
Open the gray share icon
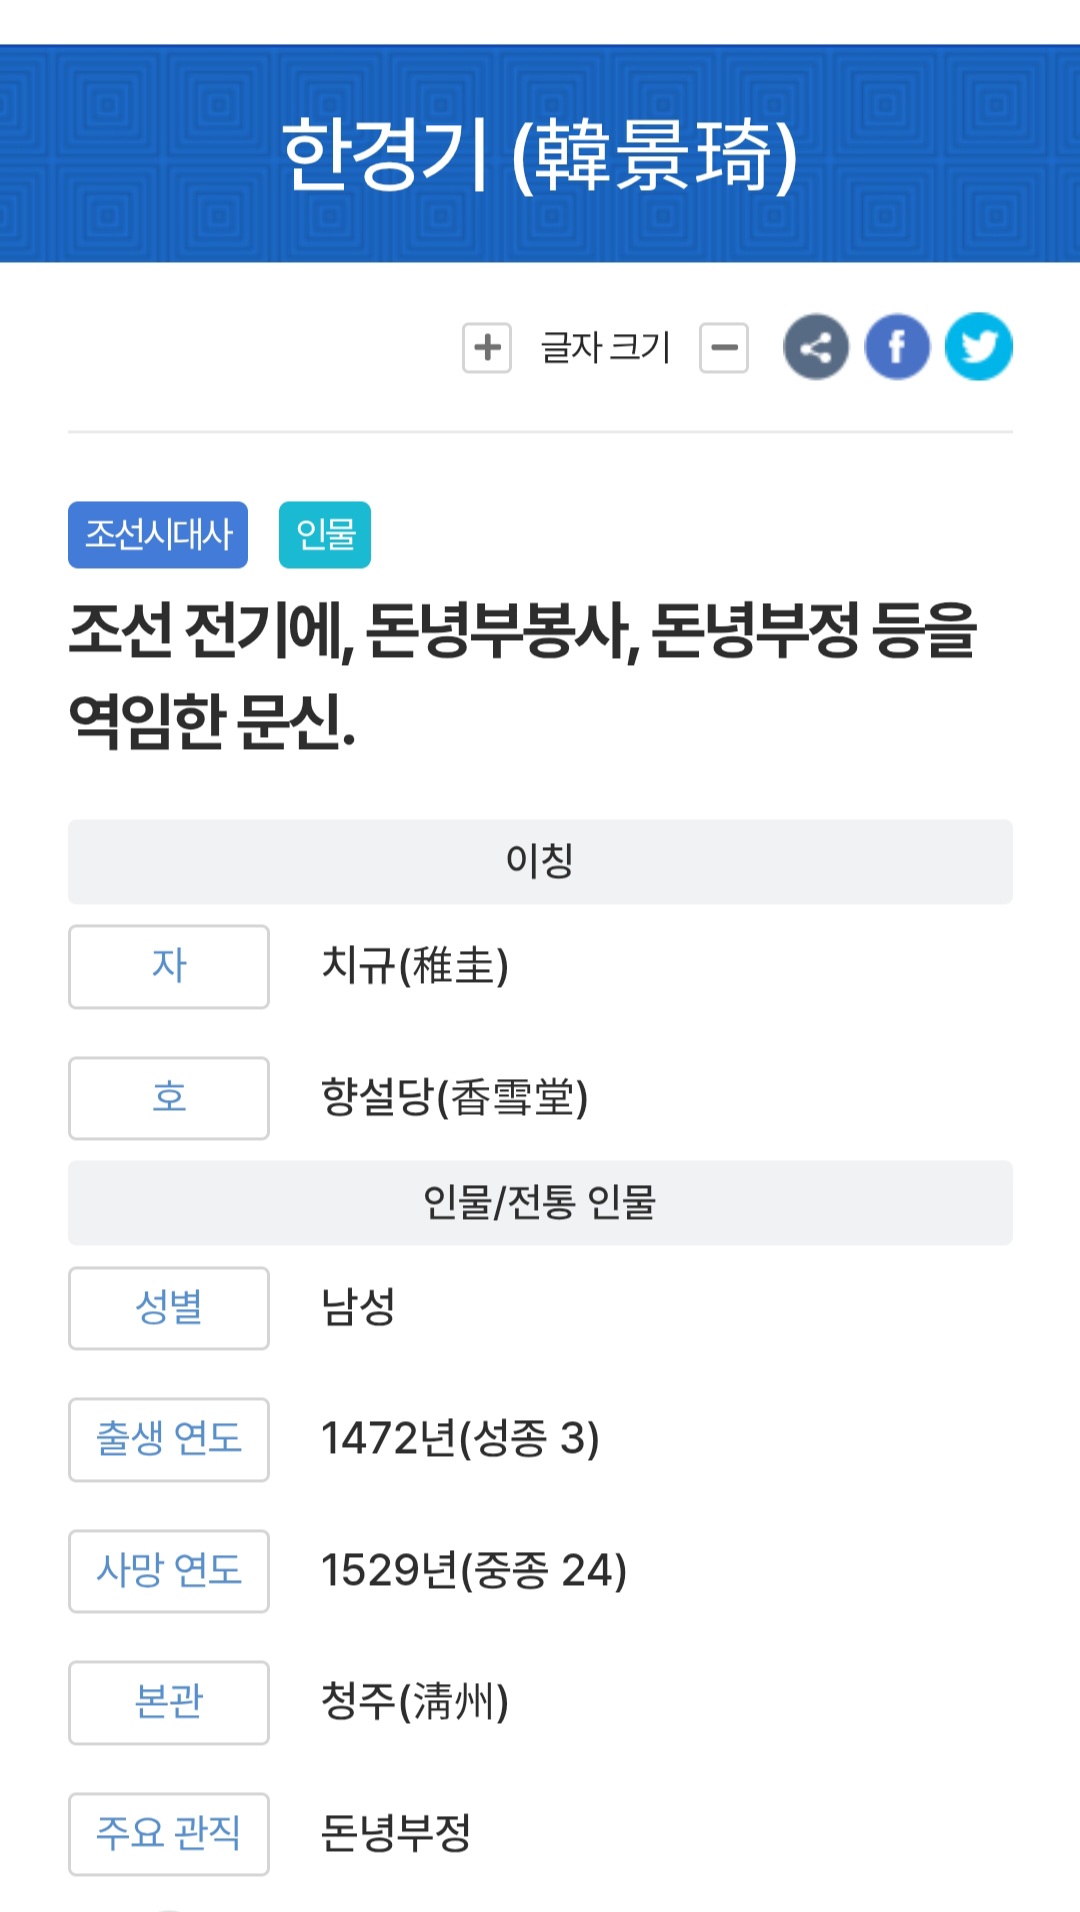(x=816, y=348)
